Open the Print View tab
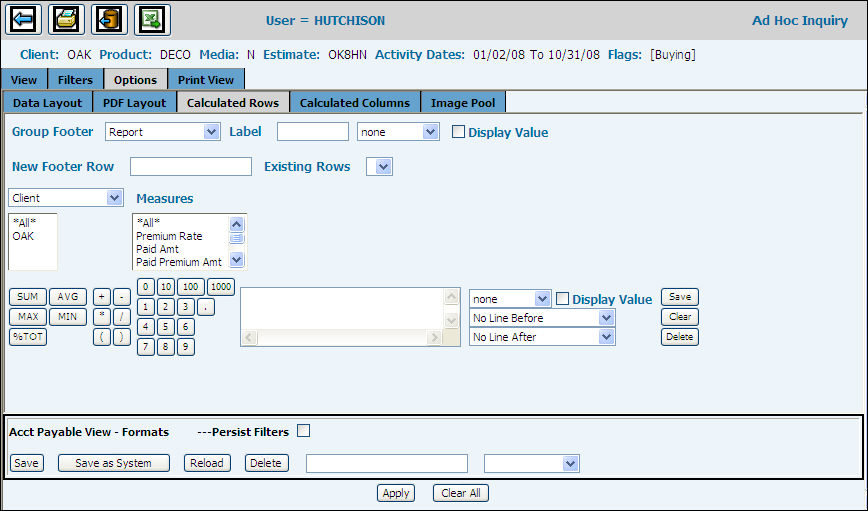Image resolution: width=868 pixels, height=511 pixels. (206, 80)
